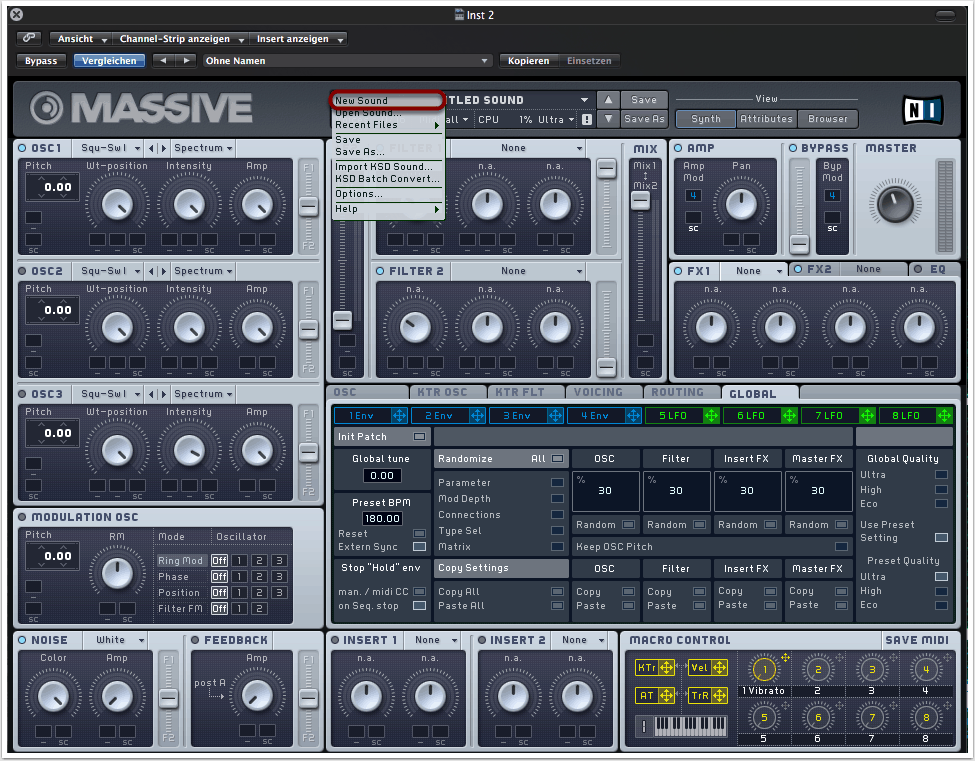Image resolution: width=975 pixels, height=761 pixels.
Task: Click the 1 Env crosshair icon
Action: [399, 415]
